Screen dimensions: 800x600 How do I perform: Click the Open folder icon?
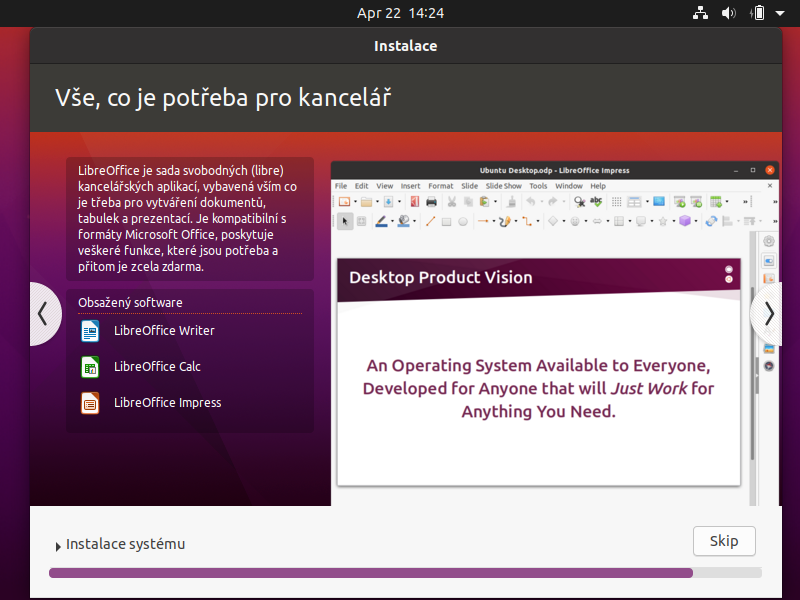coord(366,202)
